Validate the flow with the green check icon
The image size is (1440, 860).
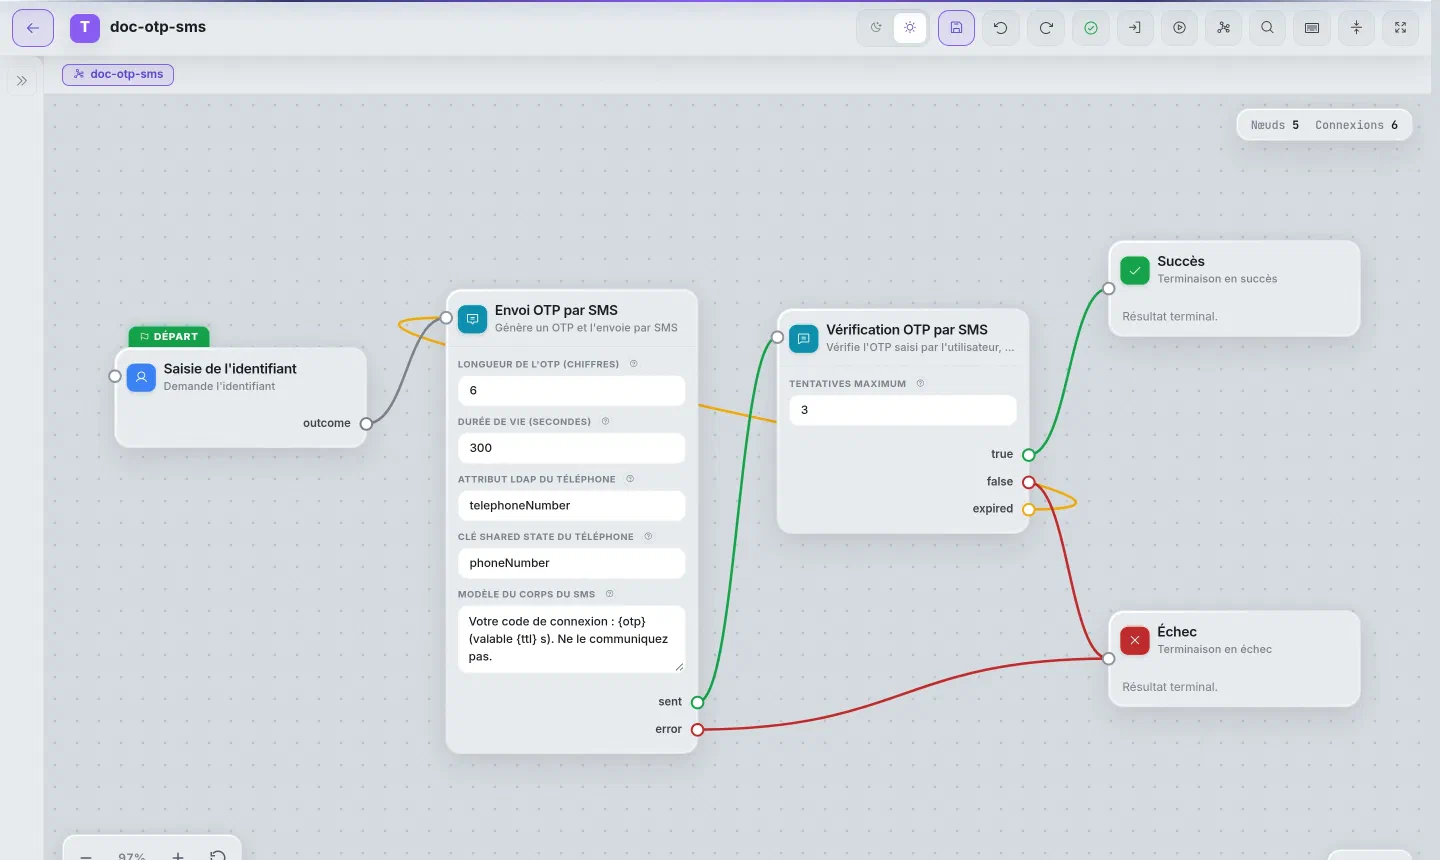[1091, 28]
